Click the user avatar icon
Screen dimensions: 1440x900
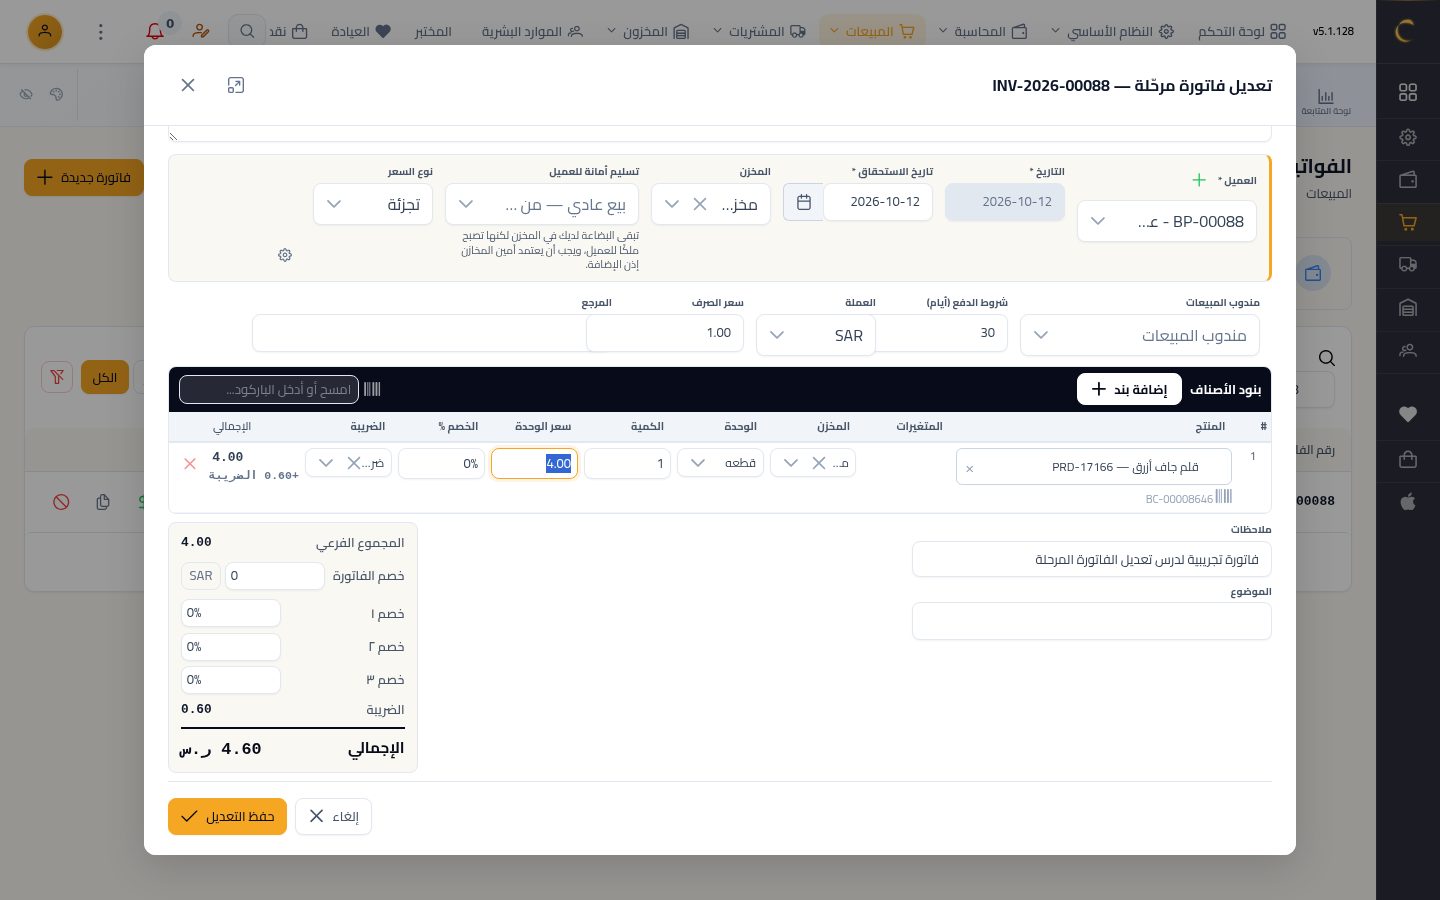(45, 31)
